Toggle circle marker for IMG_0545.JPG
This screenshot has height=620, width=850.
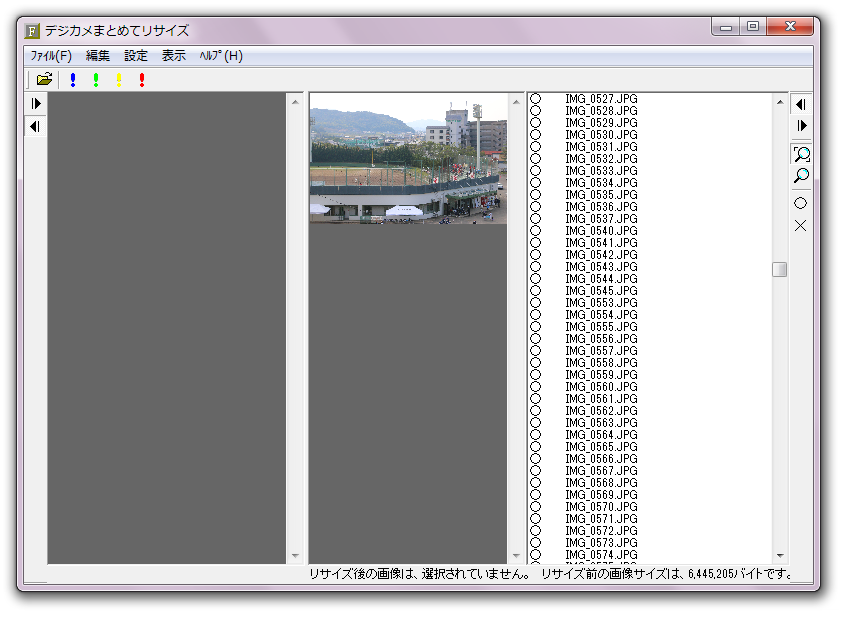536,290
